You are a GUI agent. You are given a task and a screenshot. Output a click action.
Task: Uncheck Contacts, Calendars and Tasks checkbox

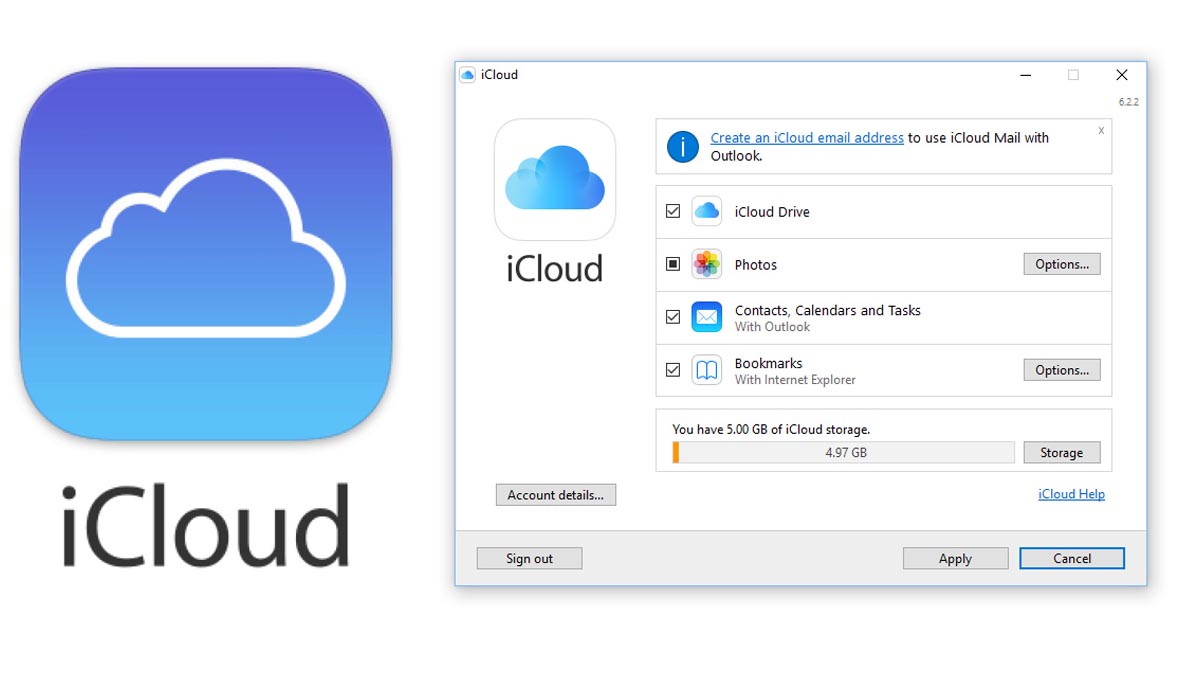673,317
